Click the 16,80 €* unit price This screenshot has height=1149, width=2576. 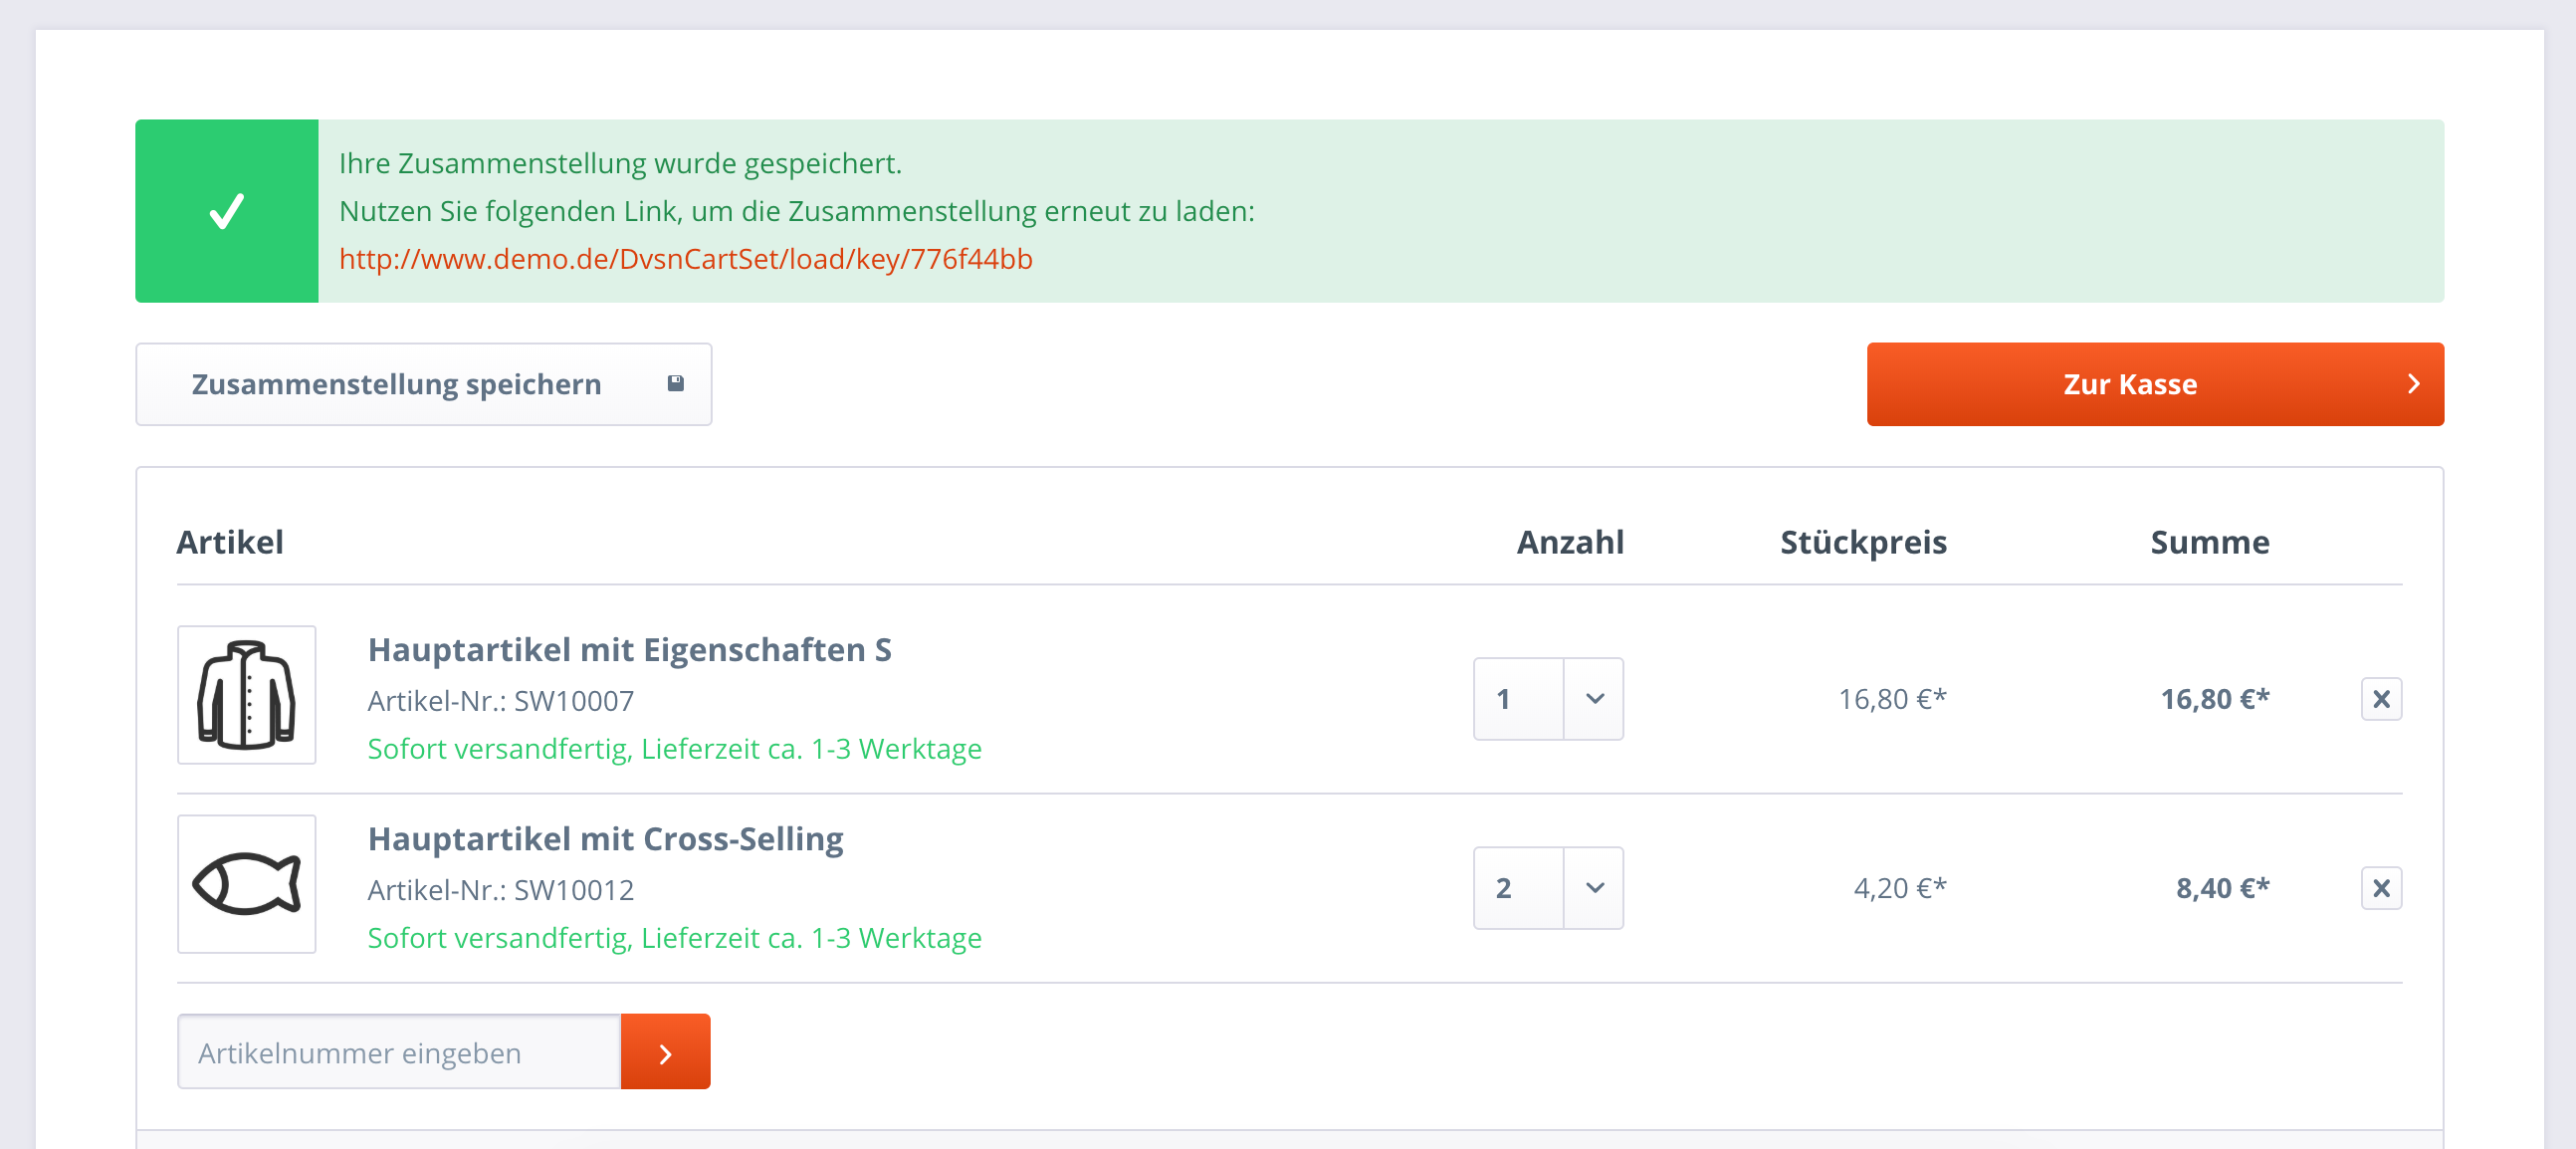[1892, 699]
